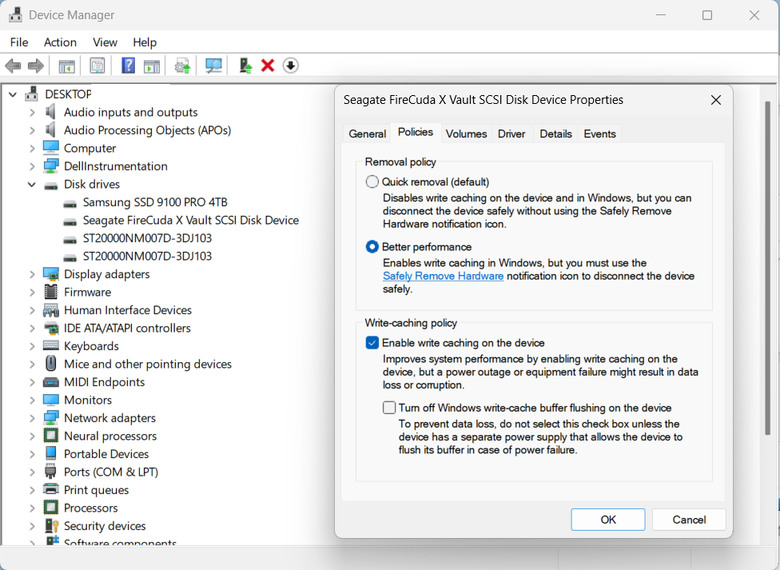The height and width of the screenshot is (570, 780).
Task: Click the Security devices key icon
Action: pos(52,526)
